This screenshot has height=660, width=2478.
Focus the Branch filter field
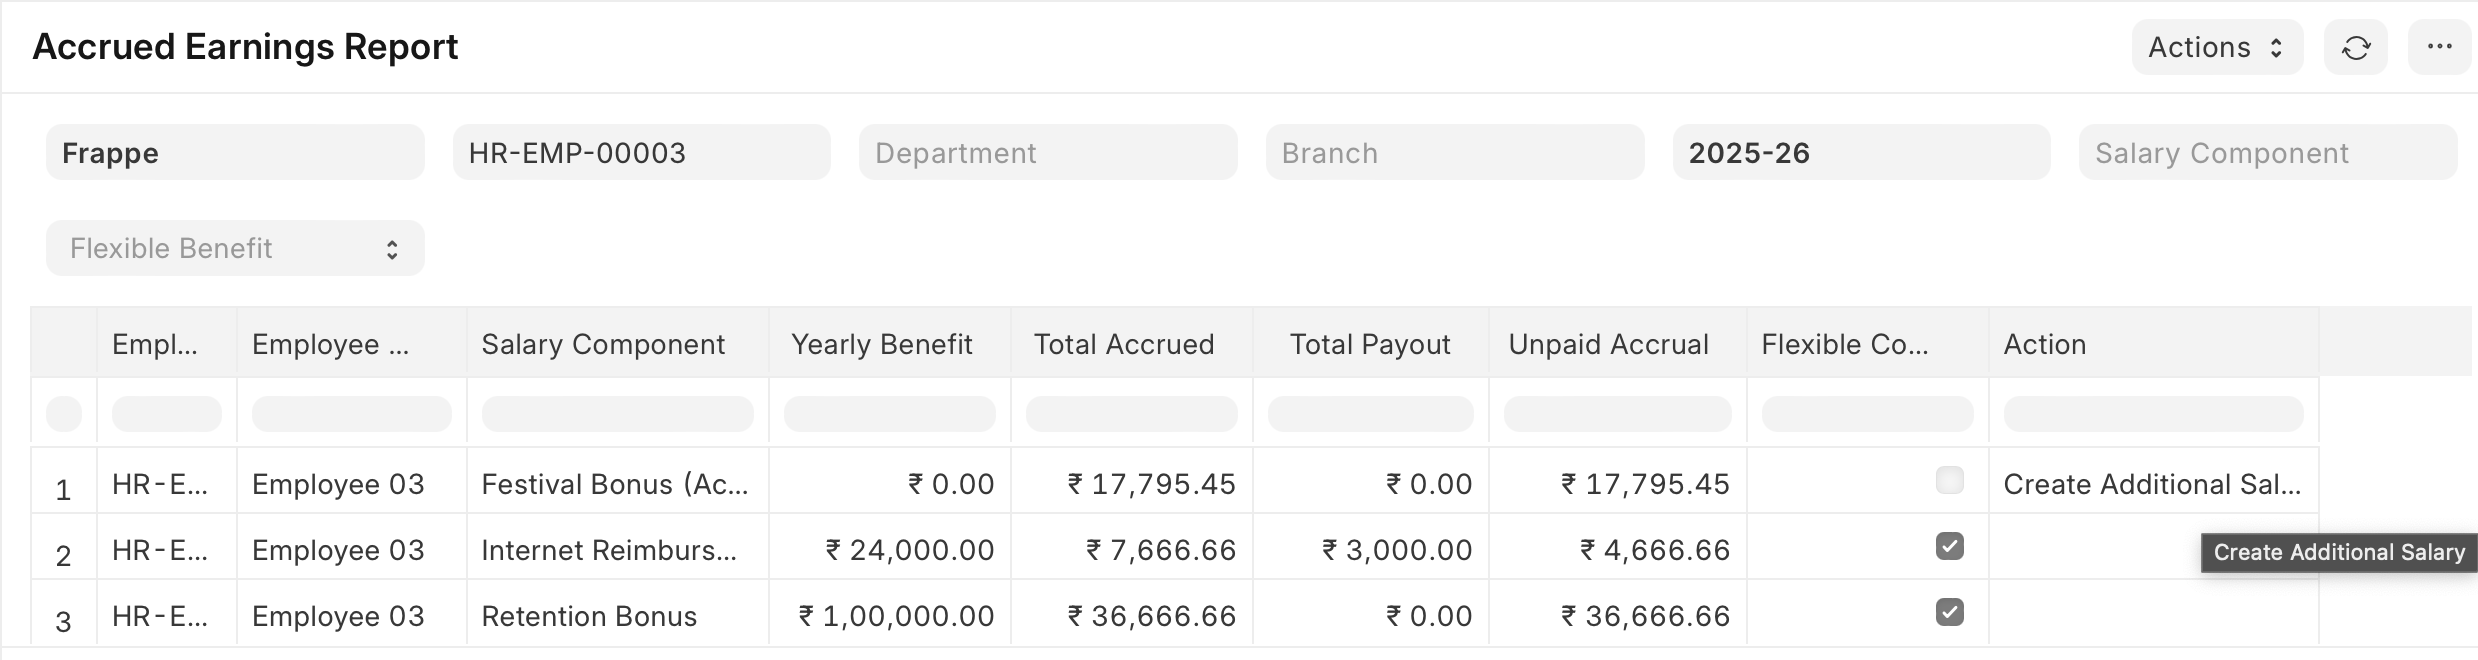pos(1454,153)
